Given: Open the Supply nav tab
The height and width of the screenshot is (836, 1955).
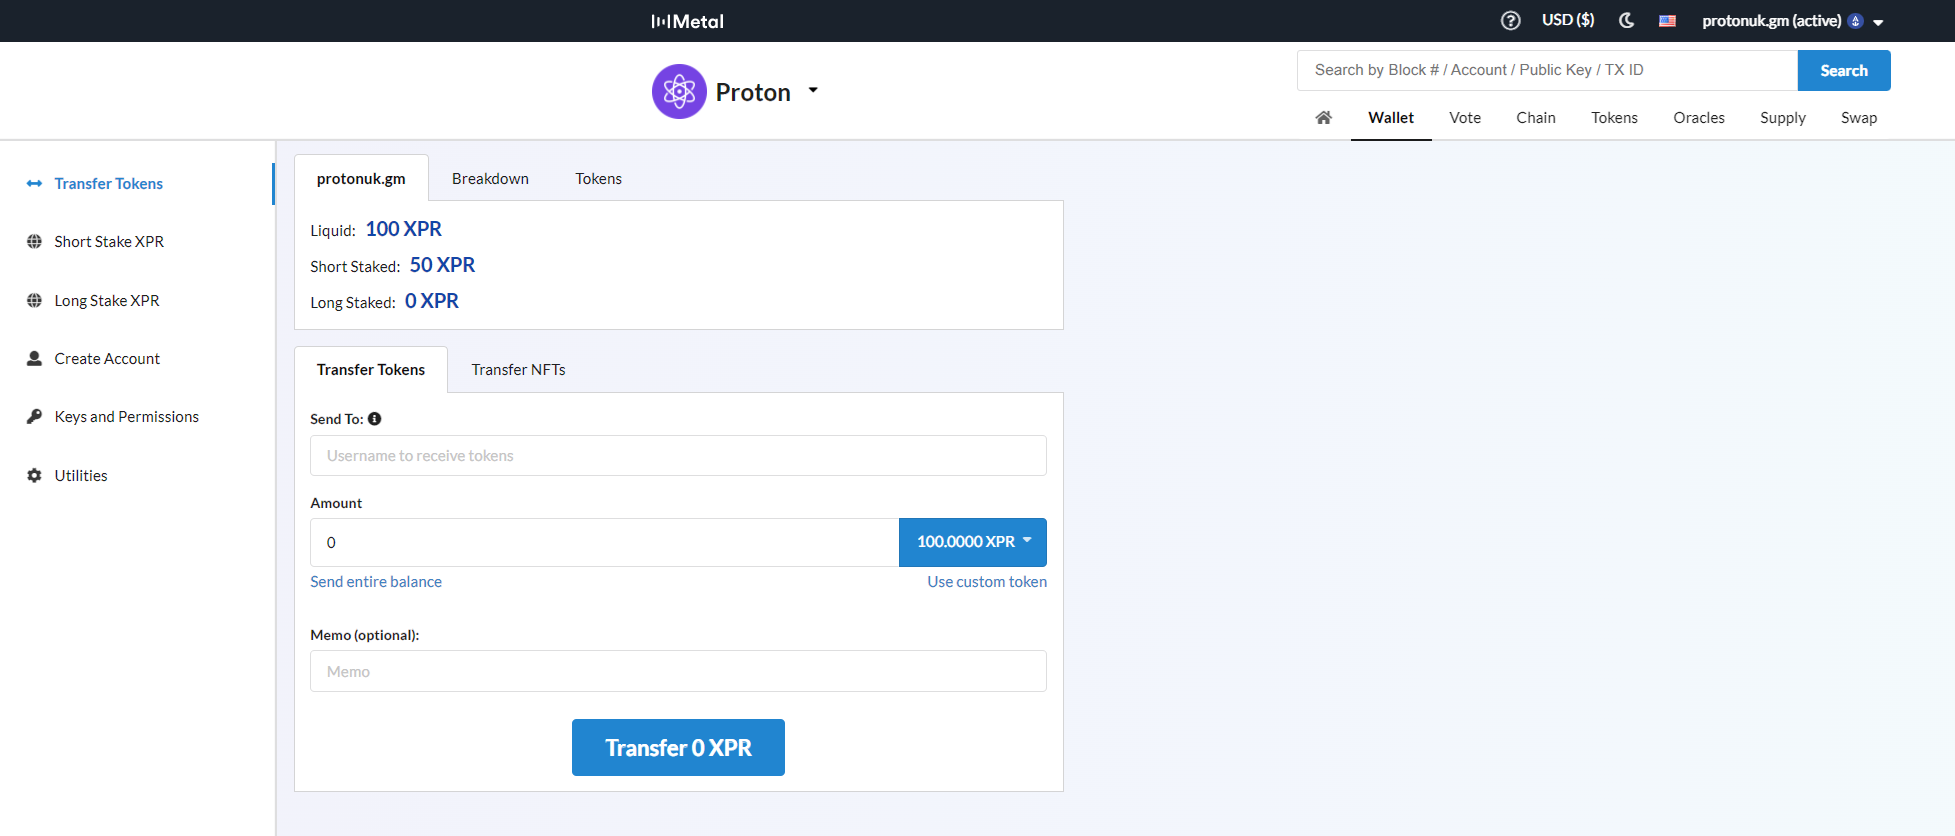Looking at the screenshot, I should pyautogui.click(x=1783, y=118).
